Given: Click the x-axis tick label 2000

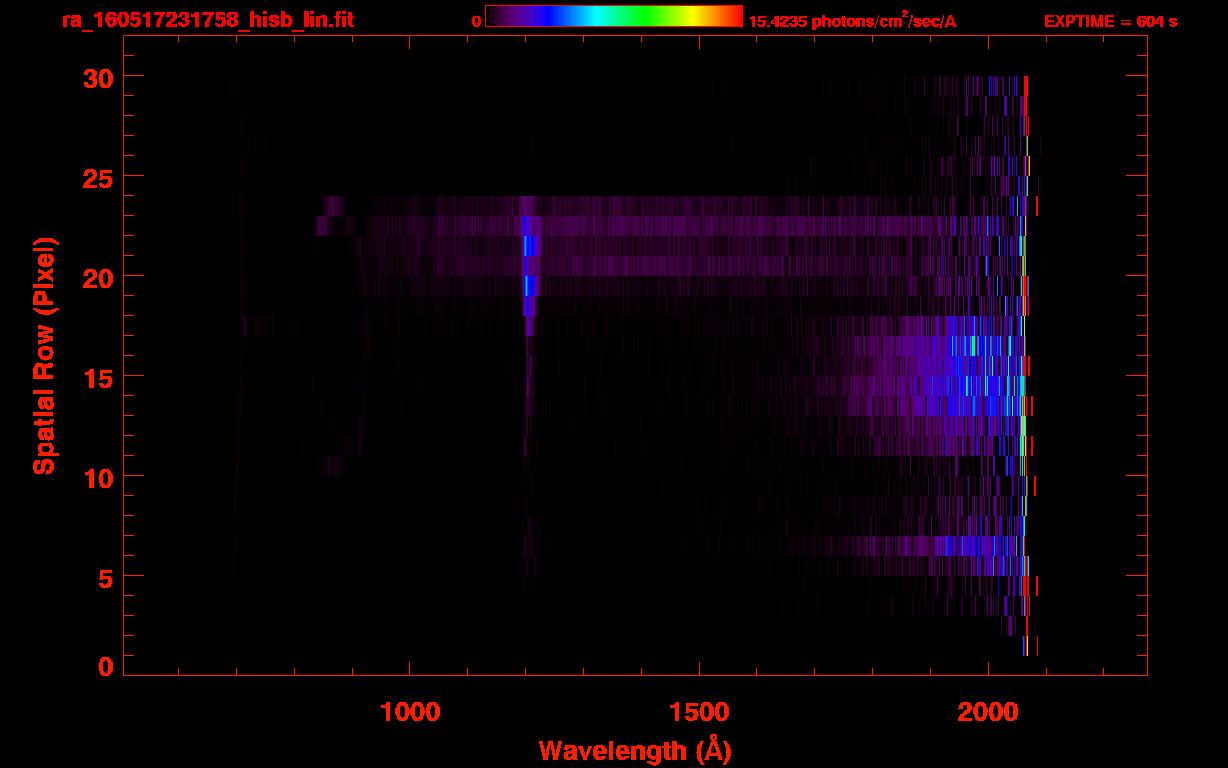Looking at the screenshot, I should click(x=988, y=712).
